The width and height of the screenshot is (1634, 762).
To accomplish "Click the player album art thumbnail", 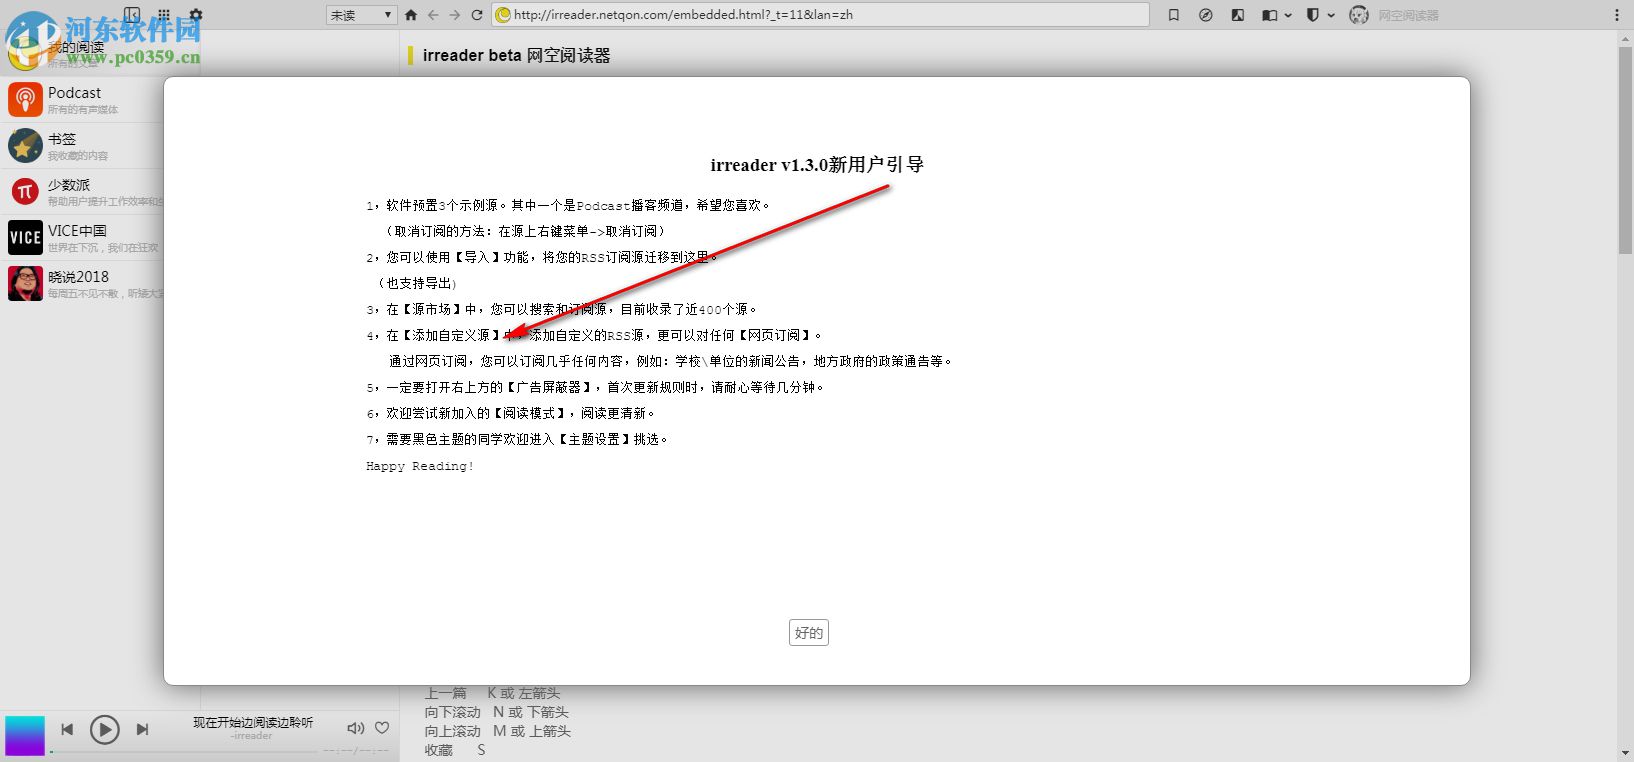I will click(x=25, y=735).
